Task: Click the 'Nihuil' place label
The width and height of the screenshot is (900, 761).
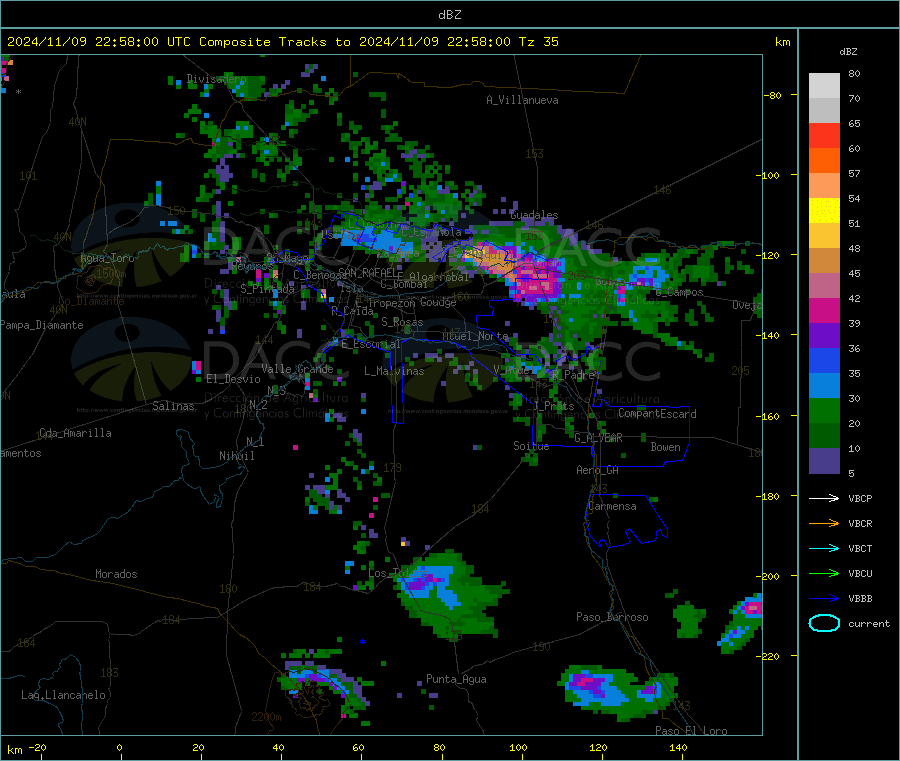Action: [237, 456]
